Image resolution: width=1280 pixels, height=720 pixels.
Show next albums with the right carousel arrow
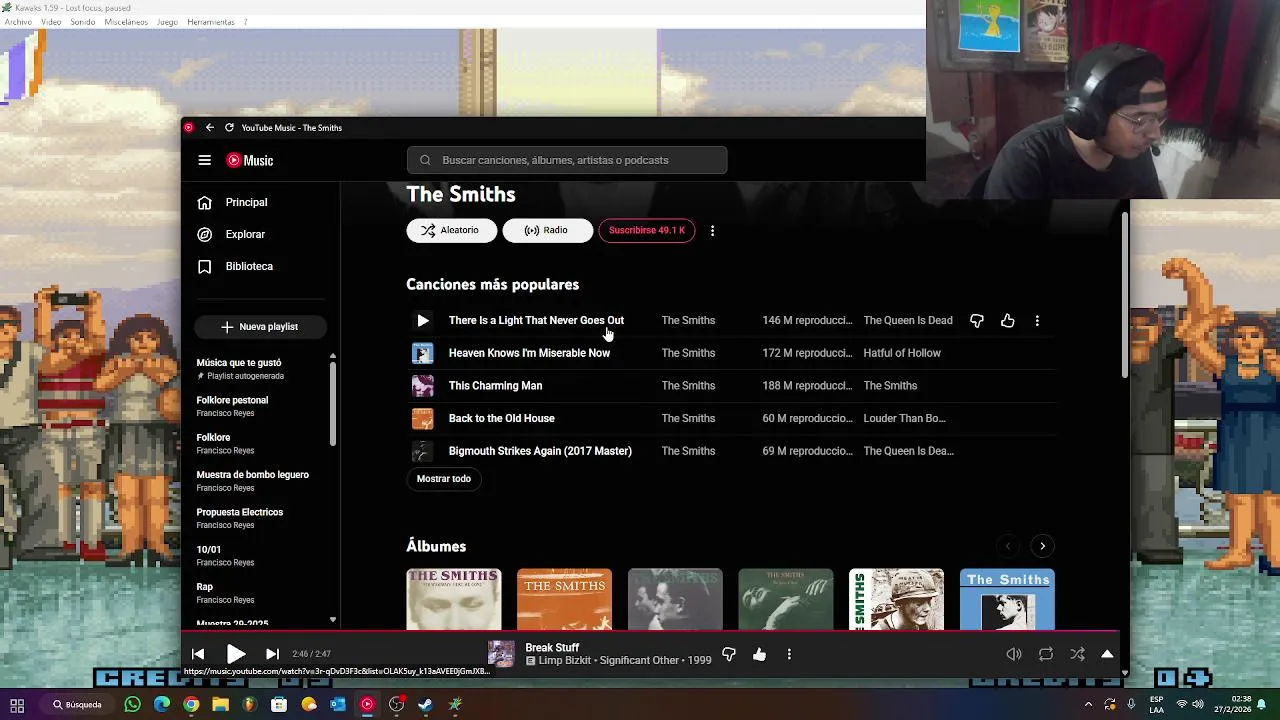coord(1042,546)
